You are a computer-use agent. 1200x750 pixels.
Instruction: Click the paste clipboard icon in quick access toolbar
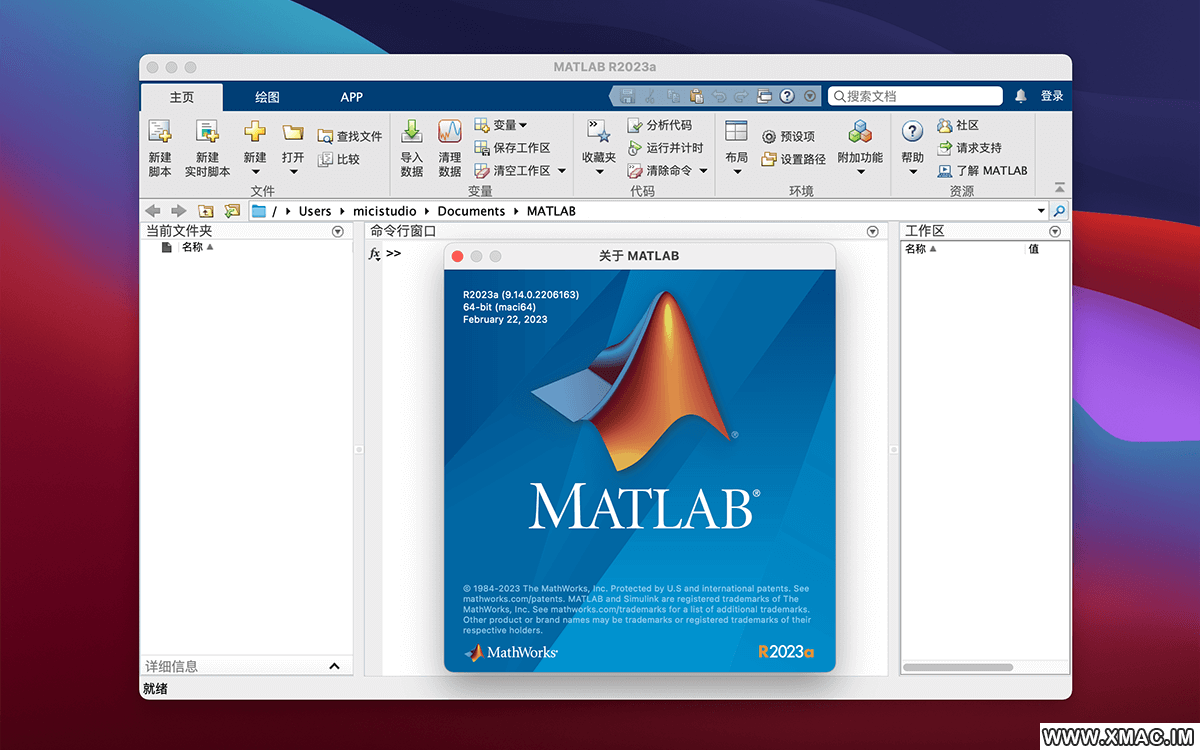[x=696, y=96]
